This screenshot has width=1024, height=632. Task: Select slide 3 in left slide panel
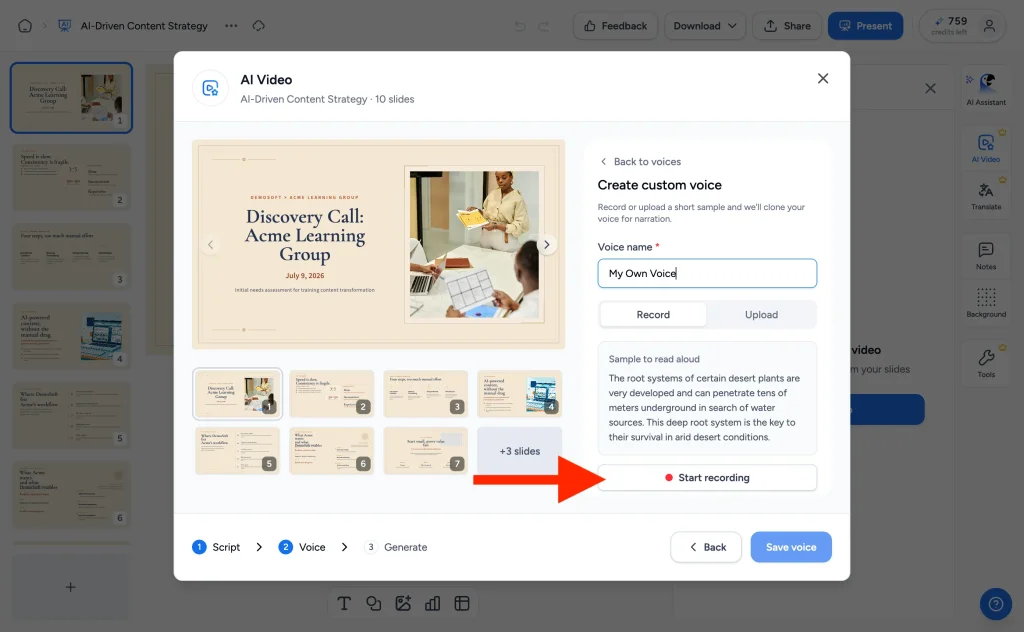pyautogui.click(x=71, y=257)
